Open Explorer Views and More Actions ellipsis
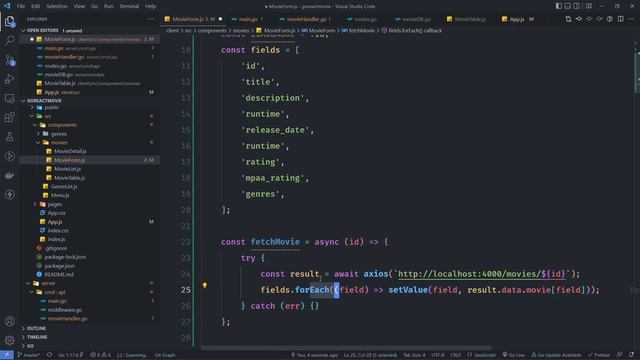Viewport: 640px width, 360px height. pos(151,19)
